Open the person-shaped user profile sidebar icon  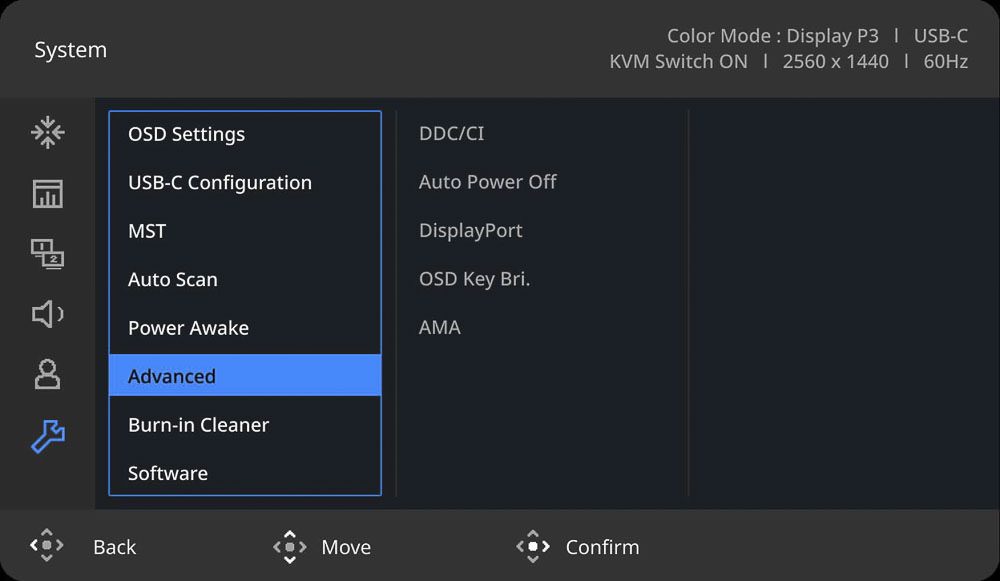pyautogui.click(x=47, y=374)
